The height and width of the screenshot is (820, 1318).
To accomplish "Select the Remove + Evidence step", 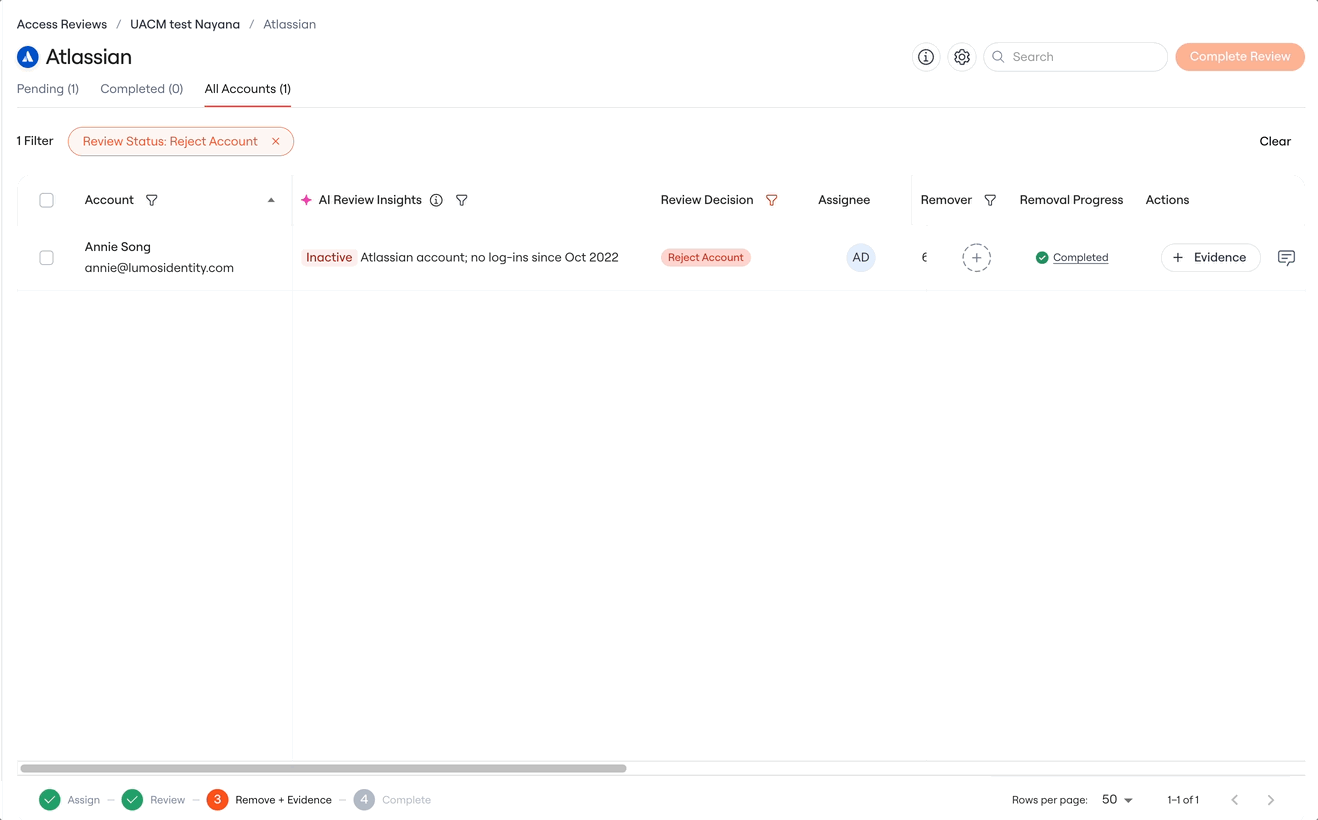I will click(x=269, y=800).
